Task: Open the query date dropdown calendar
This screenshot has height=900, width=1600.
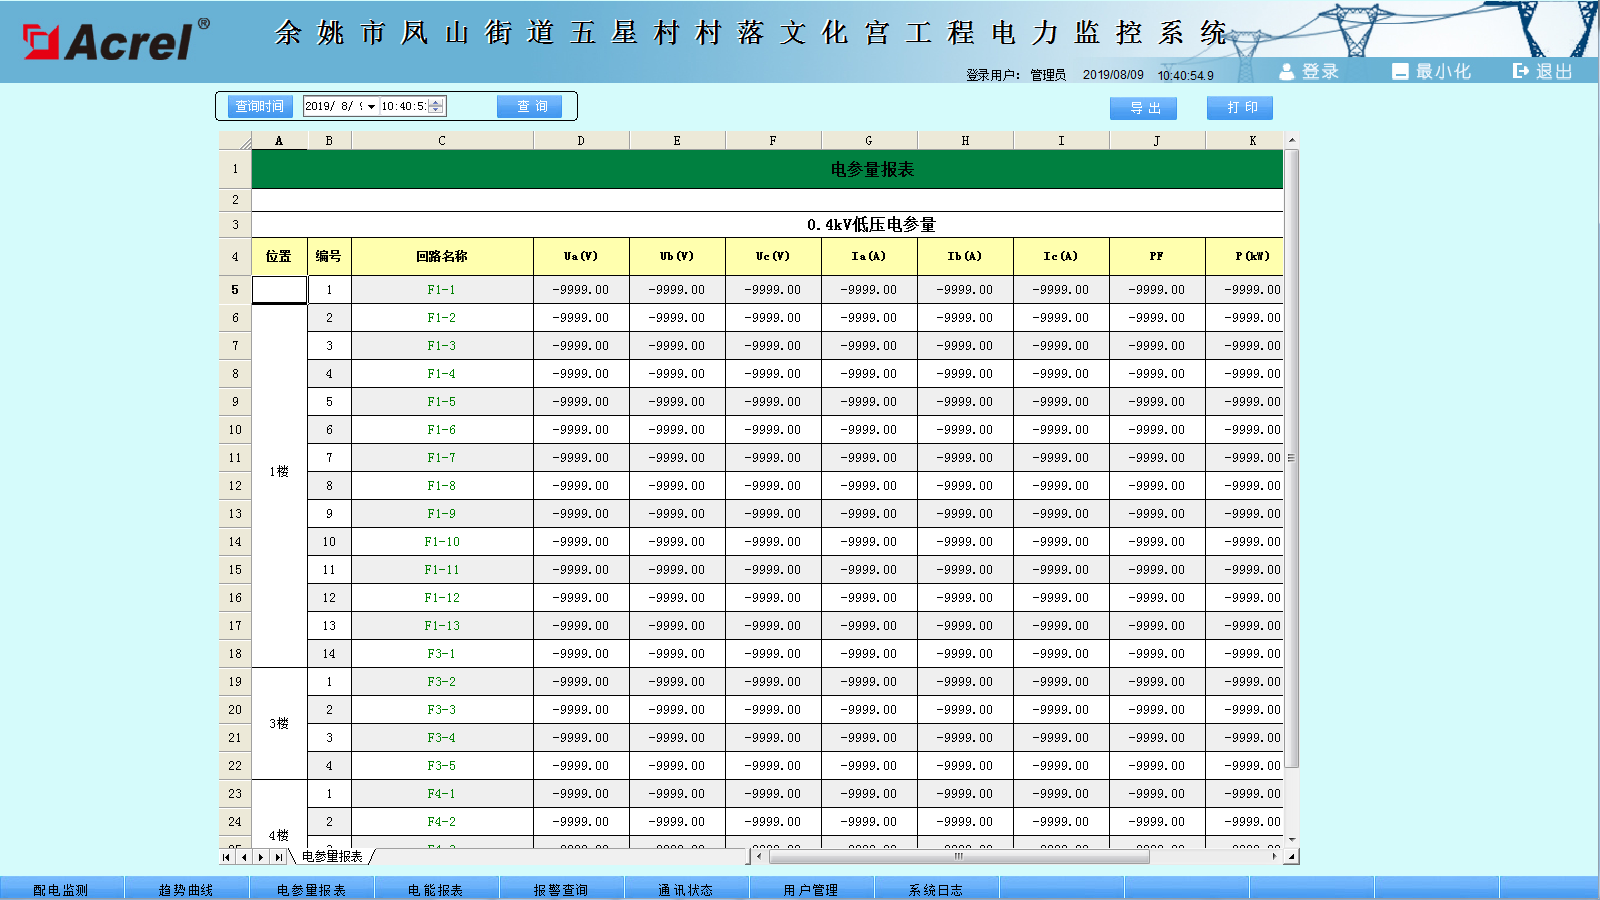Action: [371, 107]
